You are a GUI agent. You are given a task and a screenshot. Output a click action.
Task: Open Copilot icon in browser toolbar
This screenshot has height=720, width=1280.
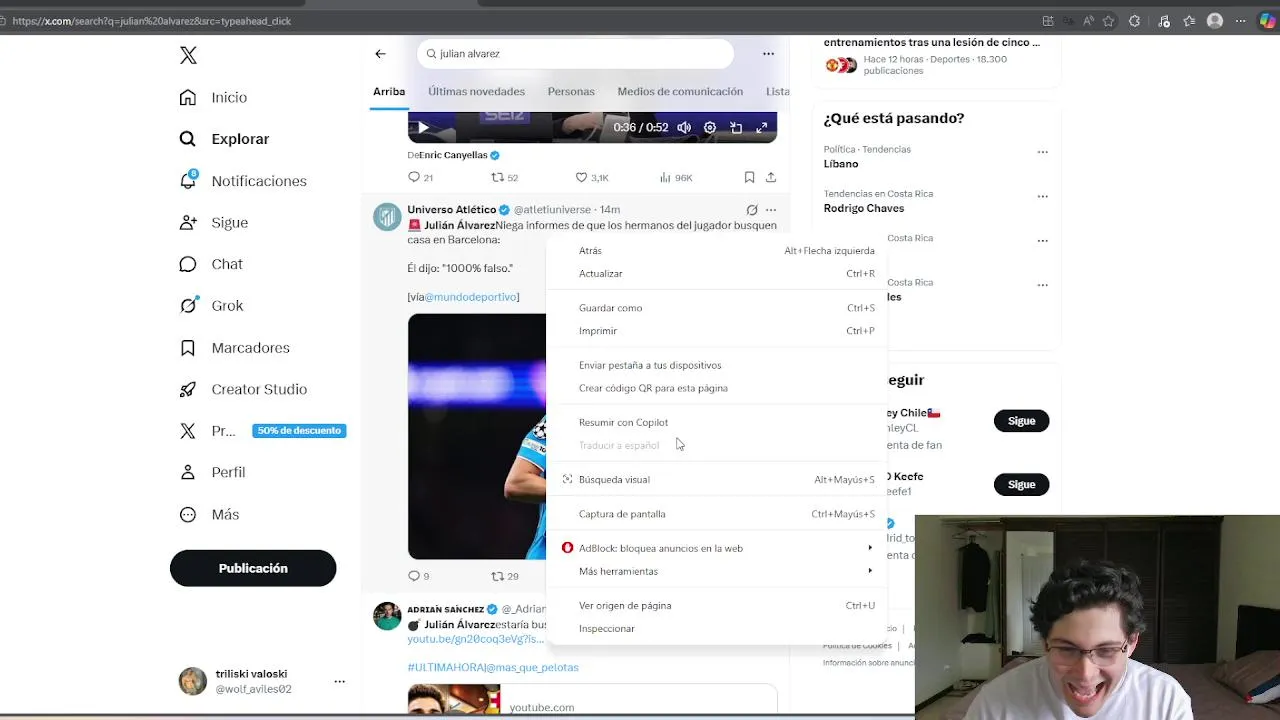[x=1267, y=21]
